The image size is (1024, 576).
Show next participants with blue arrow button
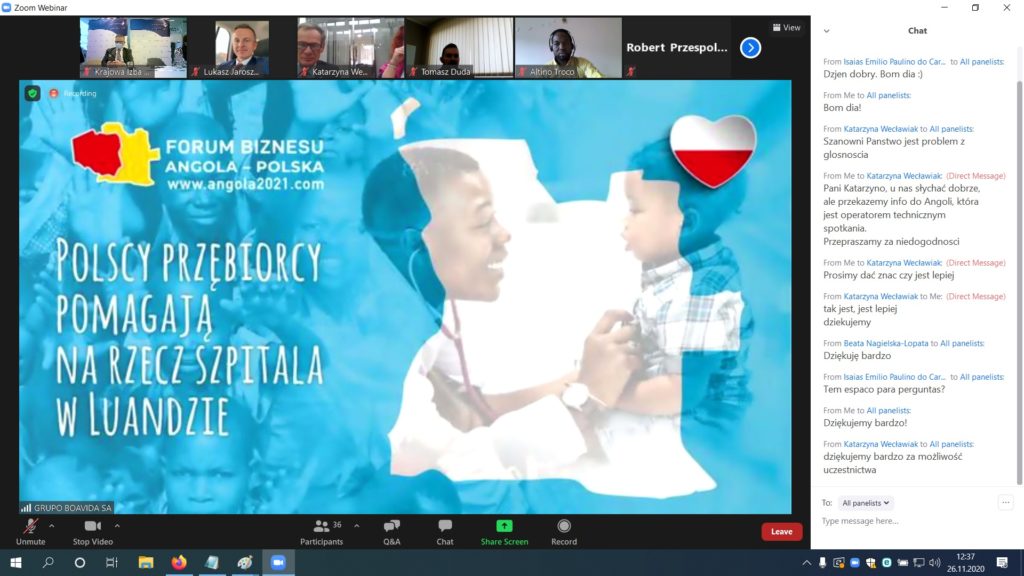[750, 47]
